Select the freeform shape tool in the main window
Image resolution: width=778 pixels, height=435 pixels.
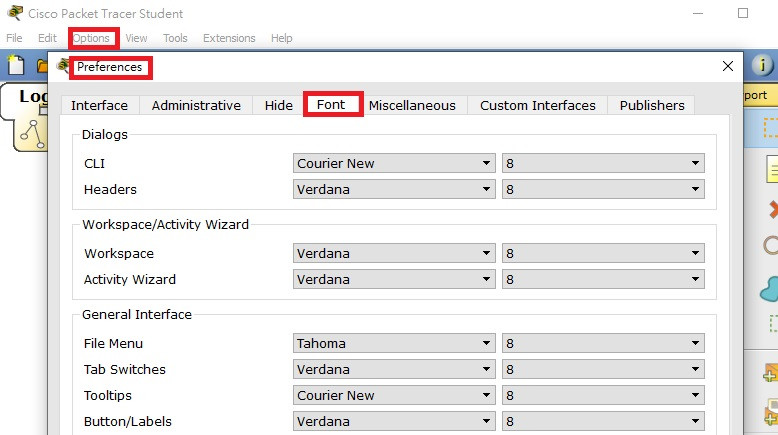click(x=770, y=289)
